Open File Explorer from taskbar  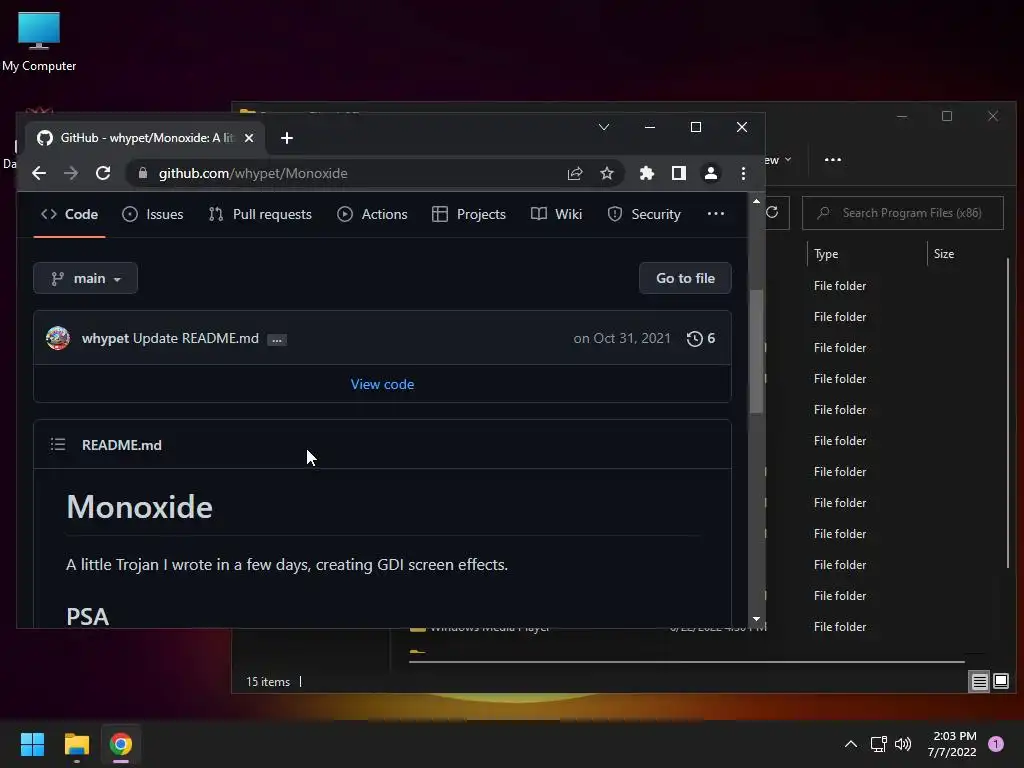(76, 744)
